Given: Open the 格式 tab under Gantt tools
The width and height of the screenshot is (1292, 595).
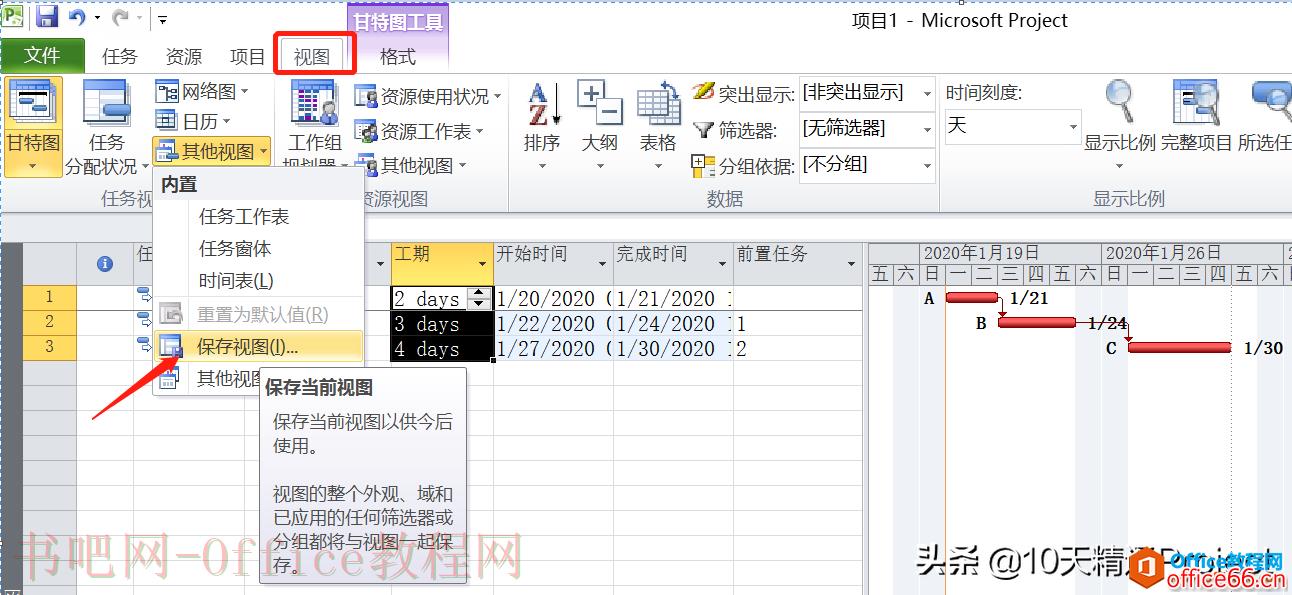Looking at the screenshot, I should pyautogui.click(x=398, y=57).
